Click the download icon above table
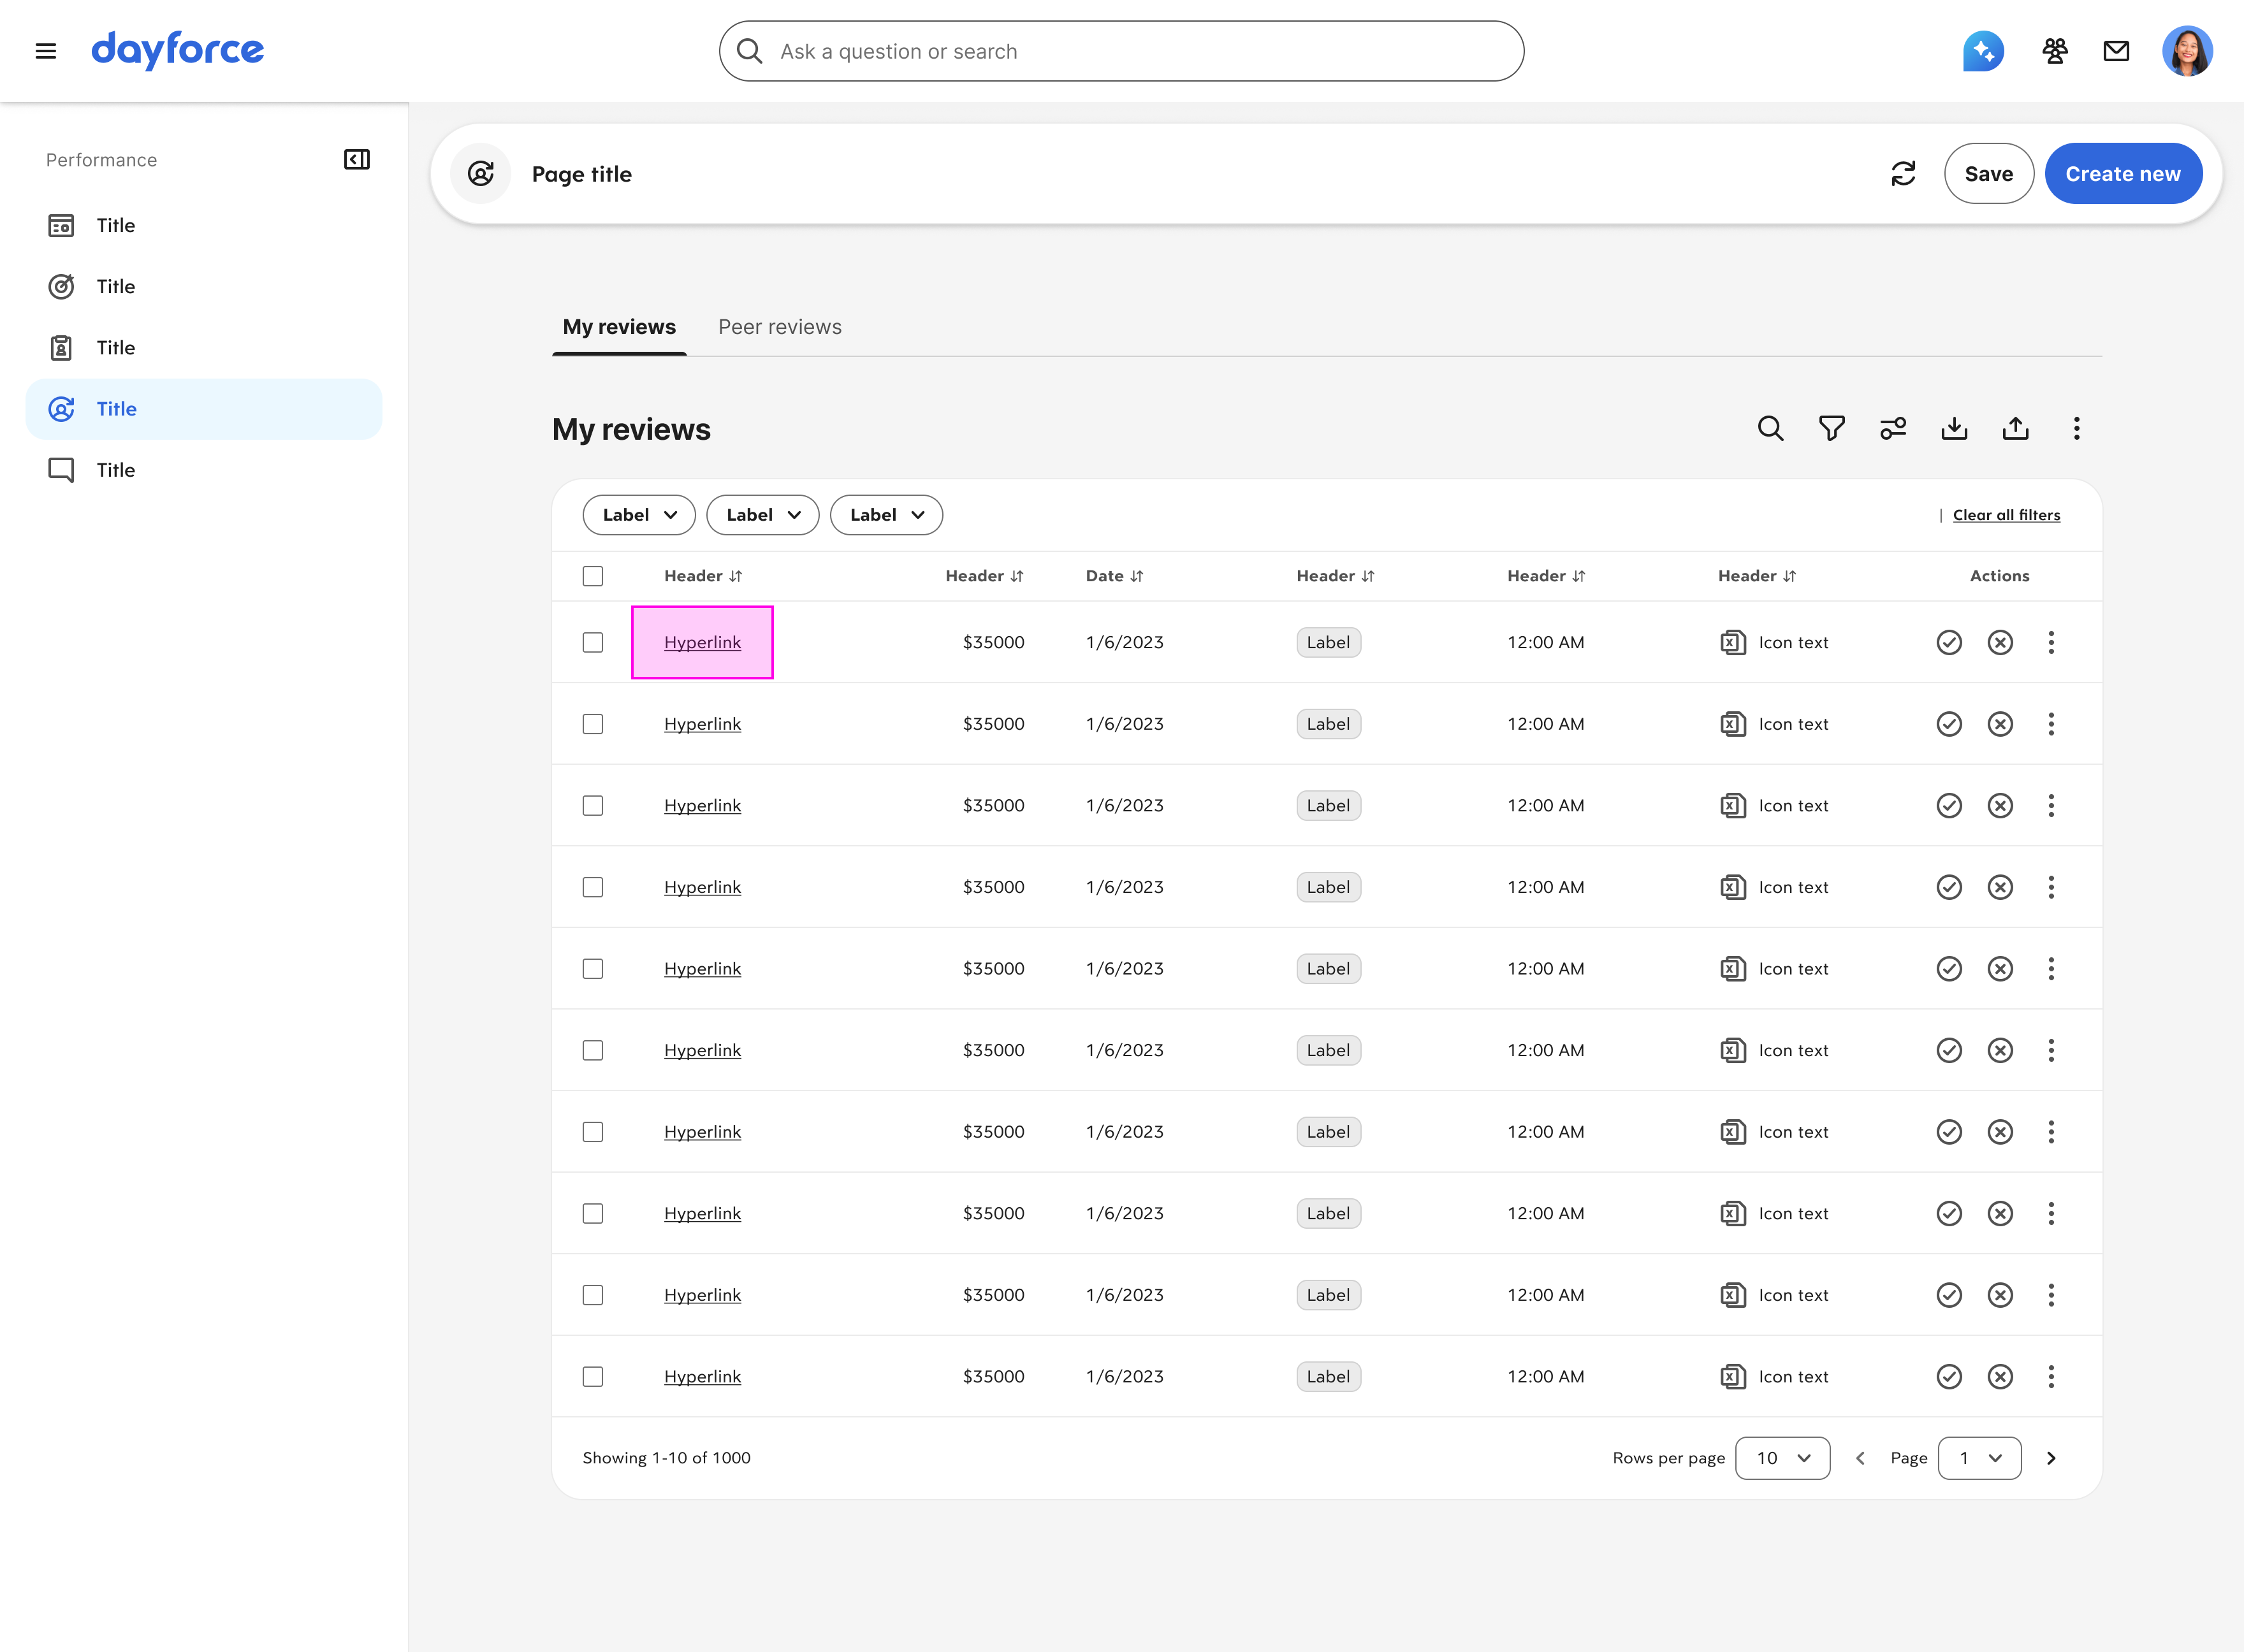This screenshot has height=1652, width=2244. pyautogui.click(x=1954, y=429)
